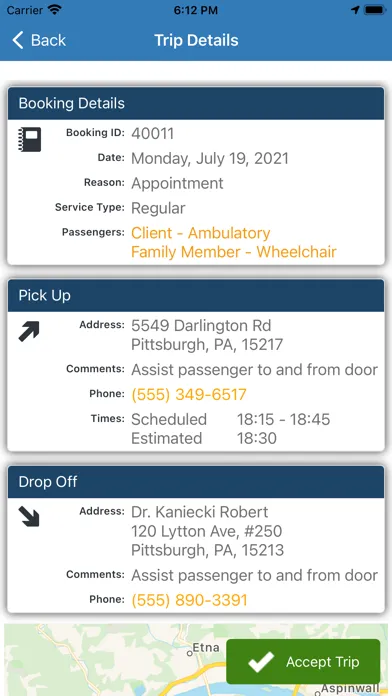Tap the Back chevron arrow icon
The height and width of the screenshot is (696, 392).
click(x=17, y=40)
